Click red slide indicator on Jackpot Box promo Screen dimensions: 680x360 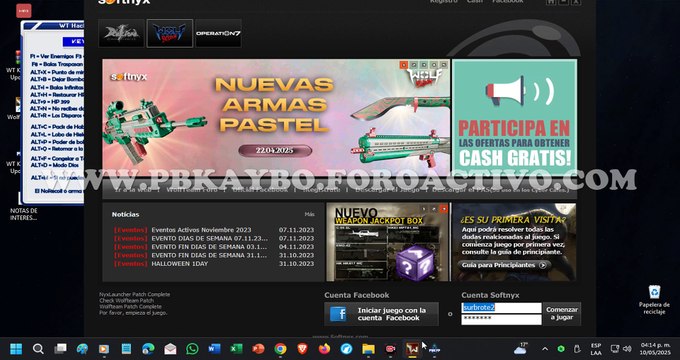coord(443,209)
